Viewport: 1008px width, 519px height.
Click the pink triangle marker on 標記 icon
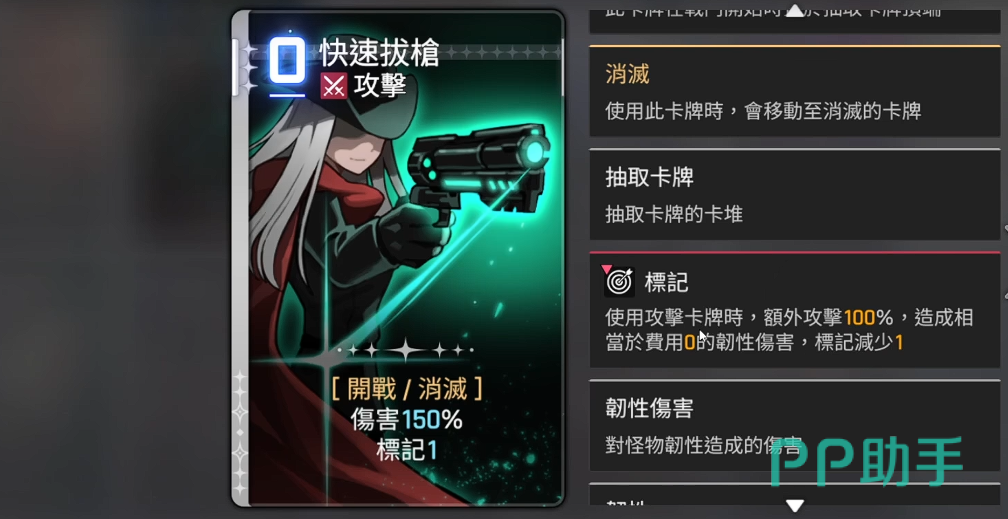click(x=606, y=268)
